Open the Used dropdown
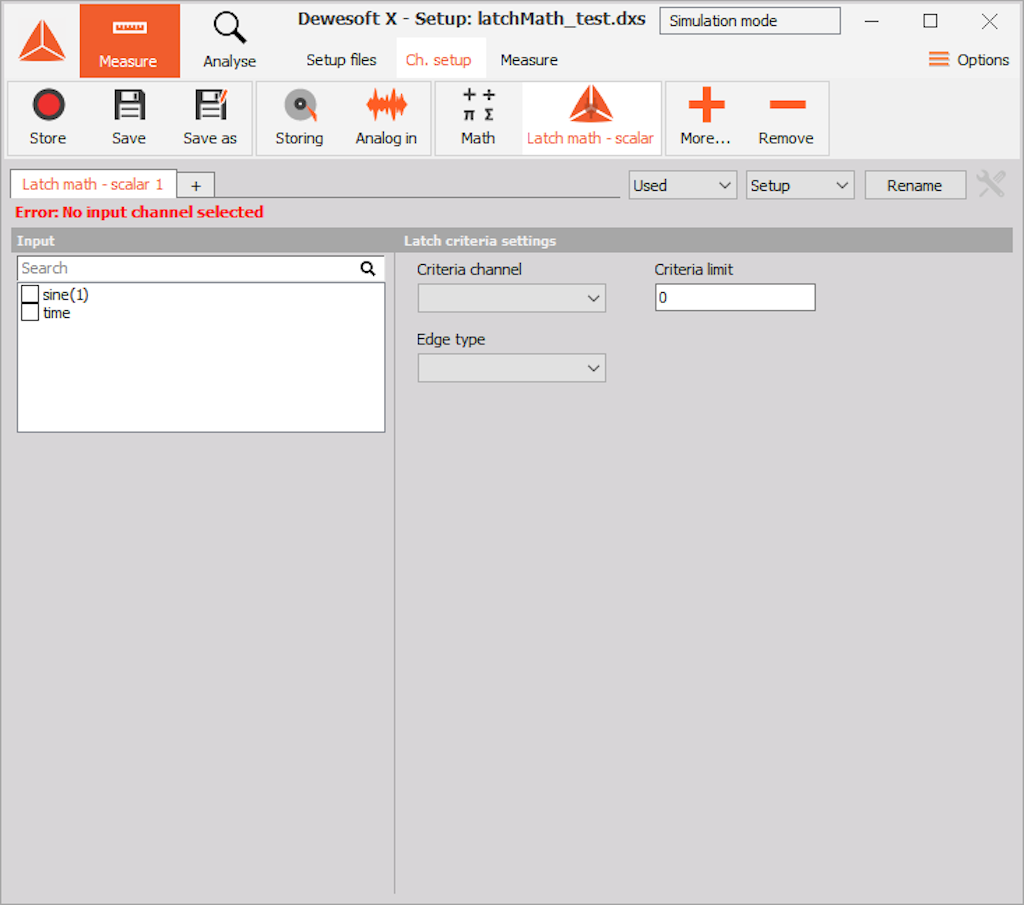1024x905 pixels. click(x=682, y=185)
